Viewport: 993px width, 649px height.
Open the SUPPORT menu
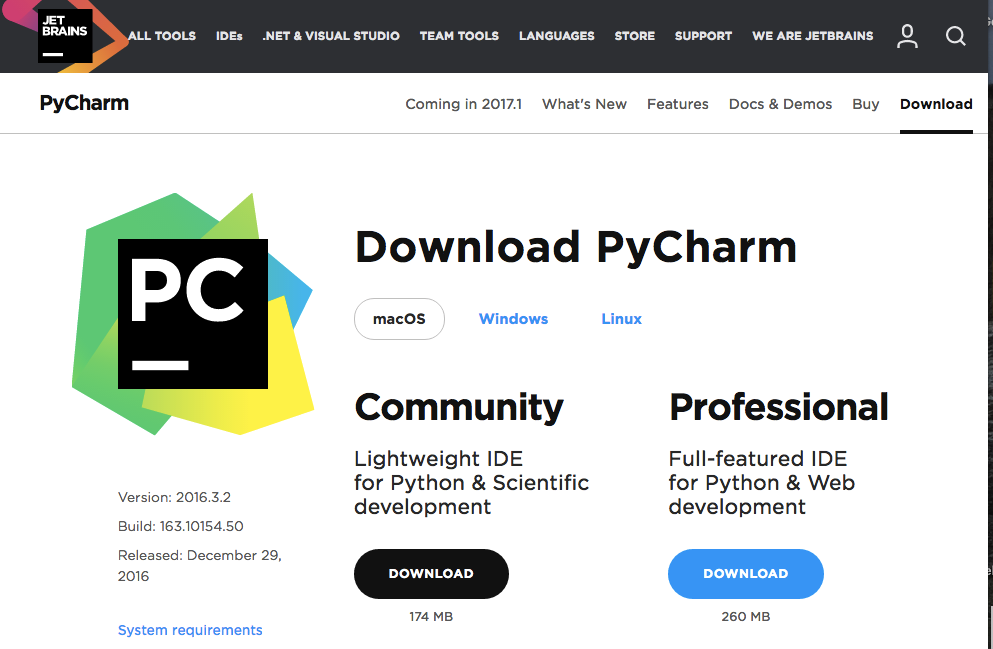coord(704,36)
